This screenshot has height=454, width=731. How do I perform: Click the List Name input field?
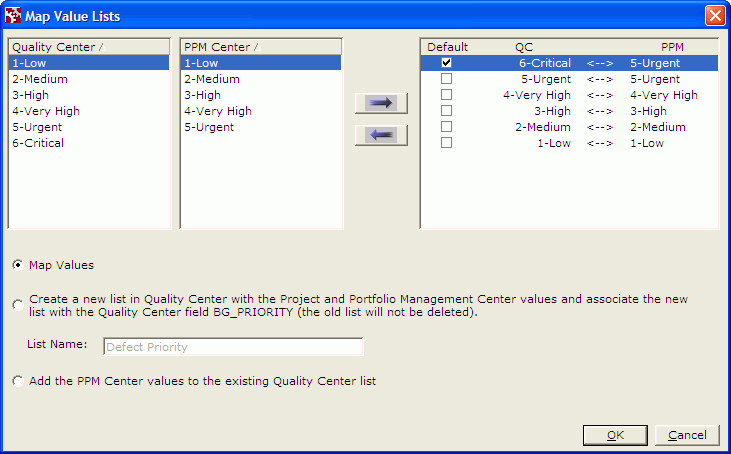pos(233,347)
